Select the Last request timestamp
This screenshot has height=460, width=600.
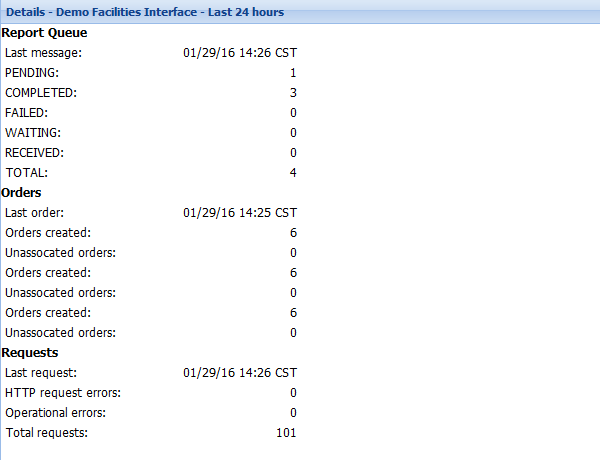(x=240, y=373)
